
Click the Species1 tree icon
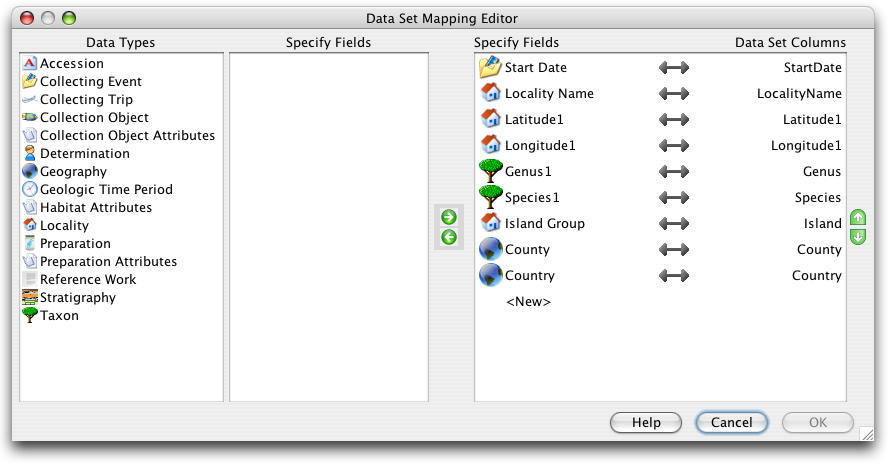click(490, 197)
